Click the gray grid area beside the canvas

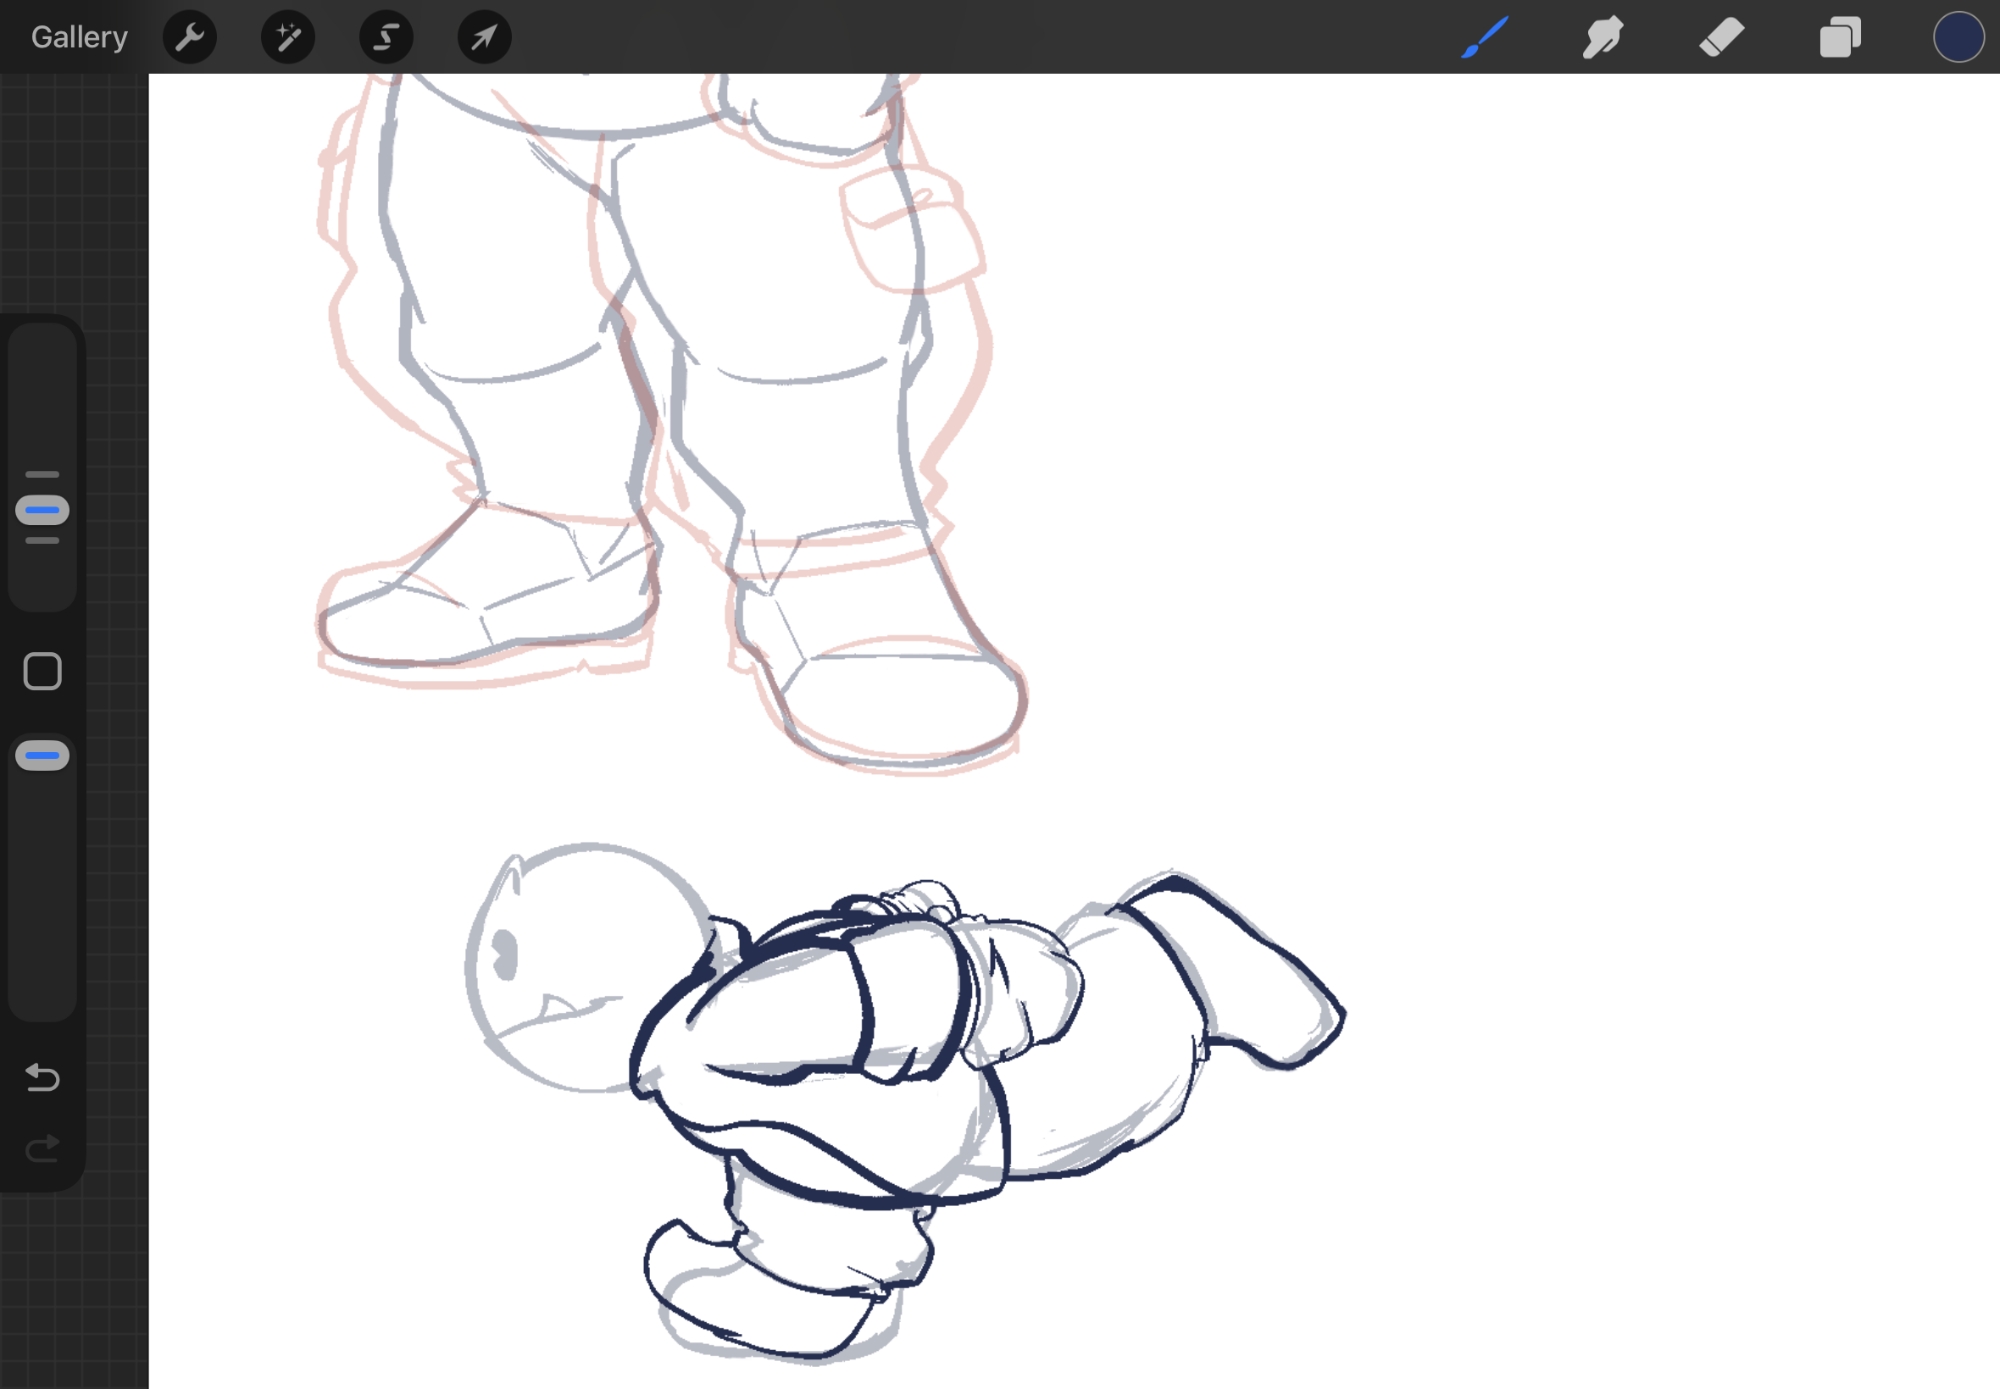[75, 190]
